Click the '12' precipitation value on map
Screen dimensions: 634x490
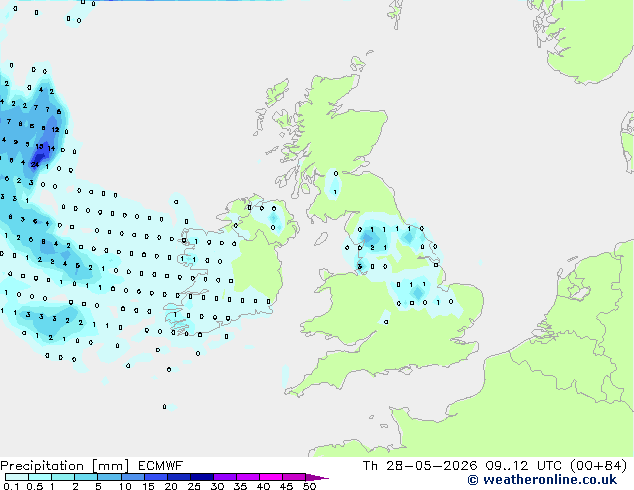click(55, 130)
